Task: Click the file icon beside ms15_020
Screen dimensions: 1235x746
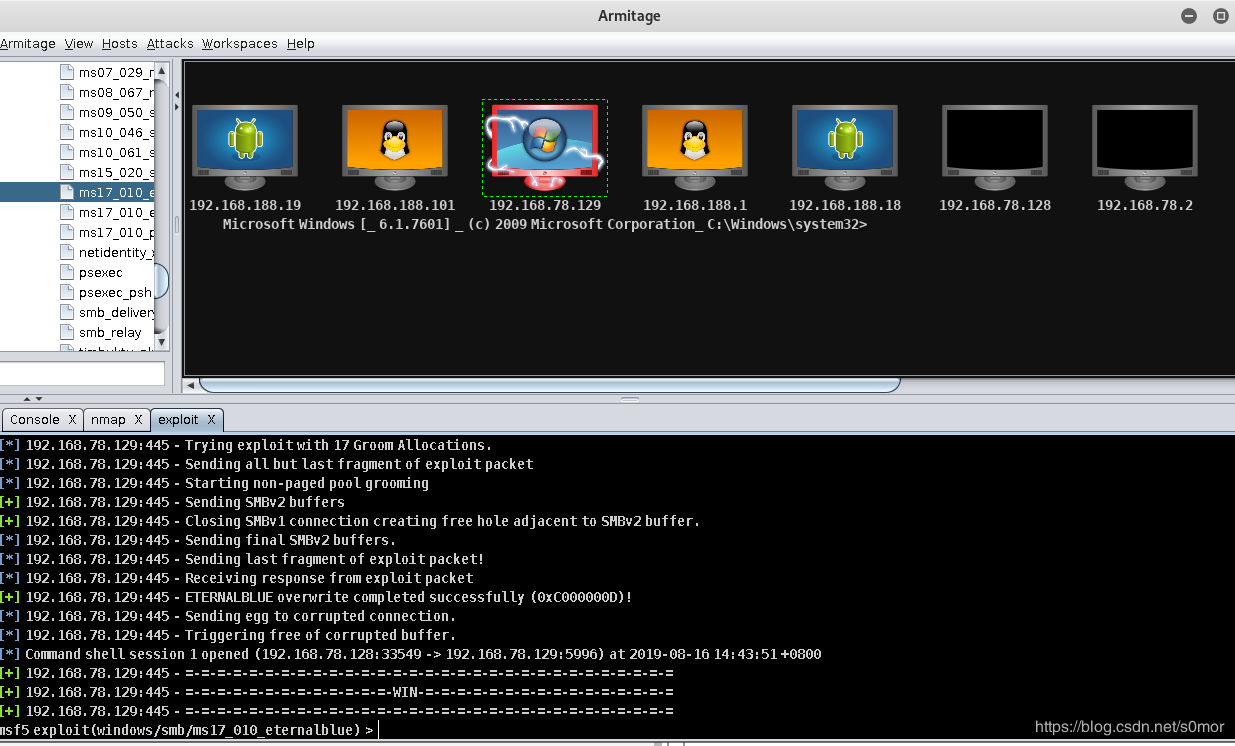Action: pyautogui.click(x=67, y=172)
